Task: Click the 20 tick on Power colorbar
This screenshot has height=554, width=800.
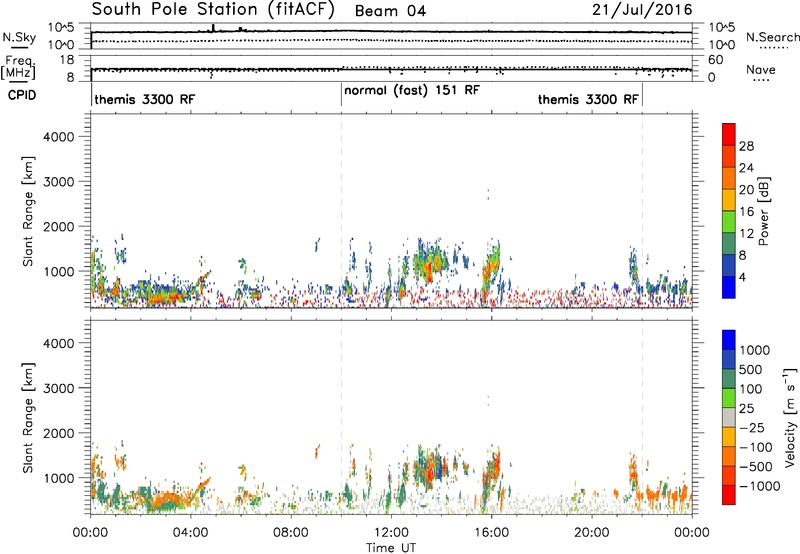Action: pos(746,190)
